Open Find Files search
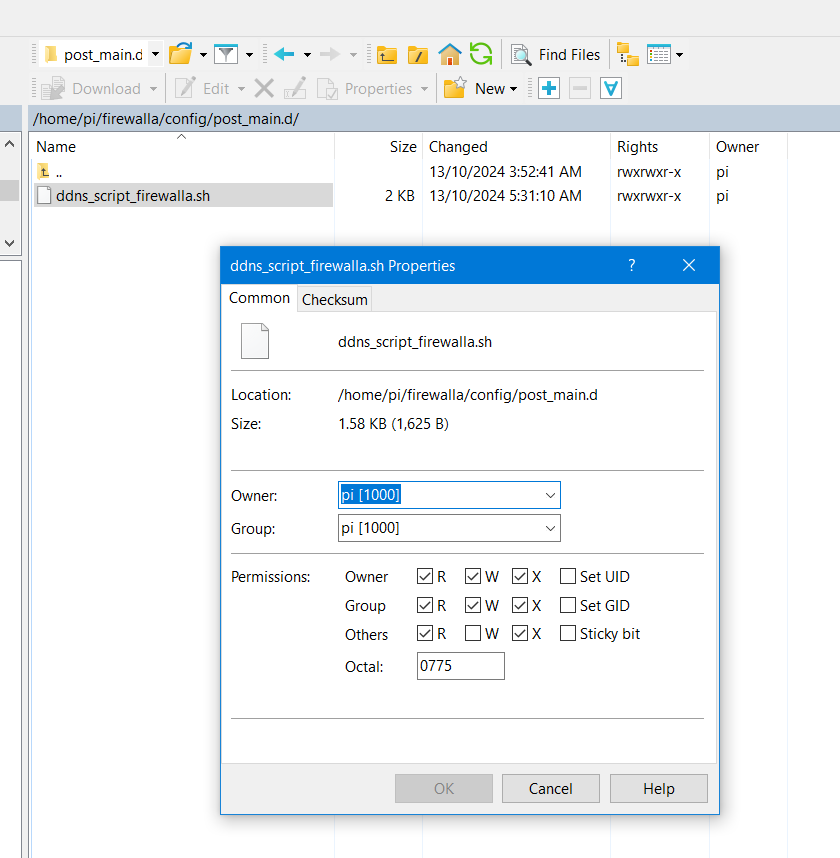Image resolution: width=840 pixels, height=858 pixels. coord(556,54)
